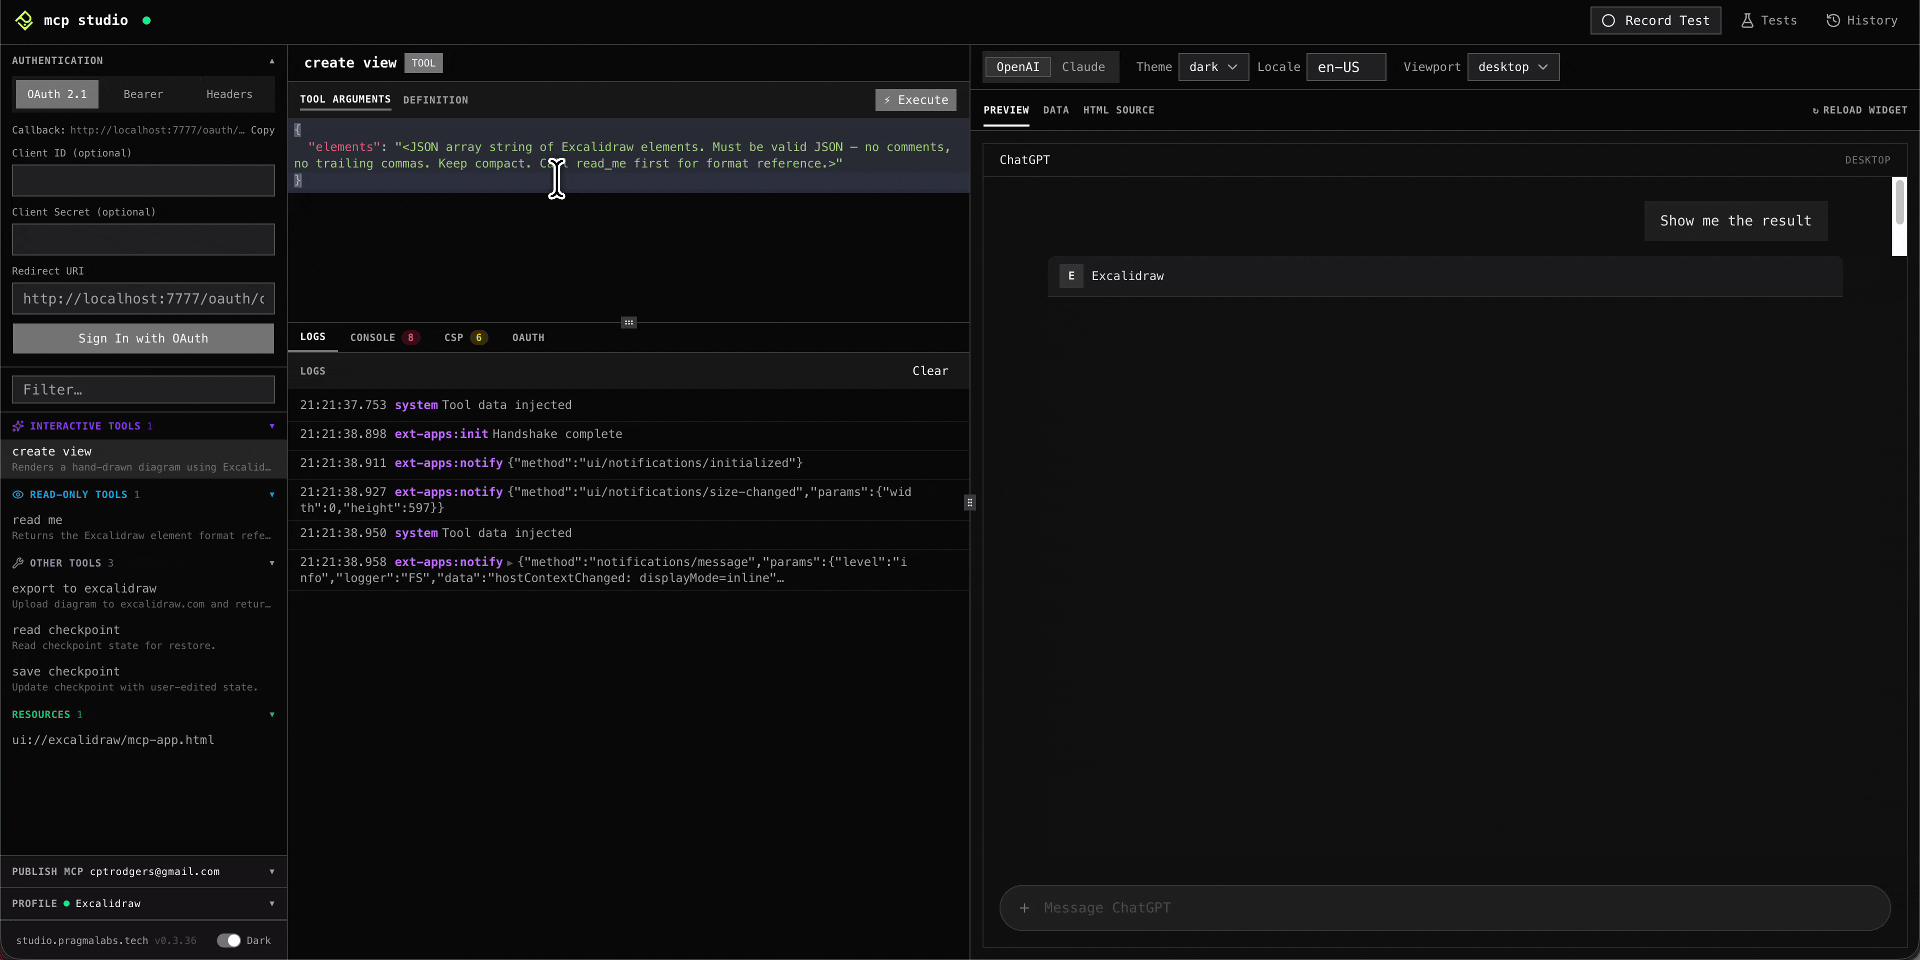Clear the logs
Screen dimensions: 1920x960
pos(930,371)
